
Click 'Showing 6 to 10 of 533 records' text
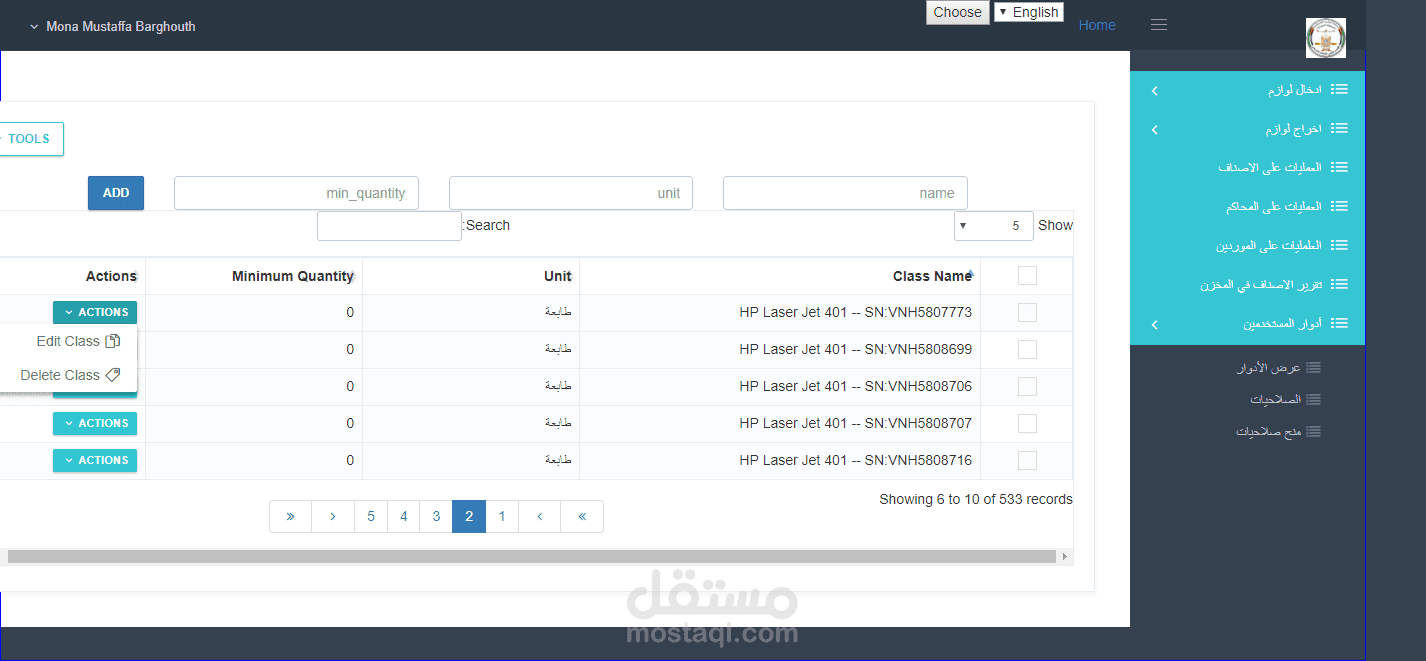pos(976,499)
